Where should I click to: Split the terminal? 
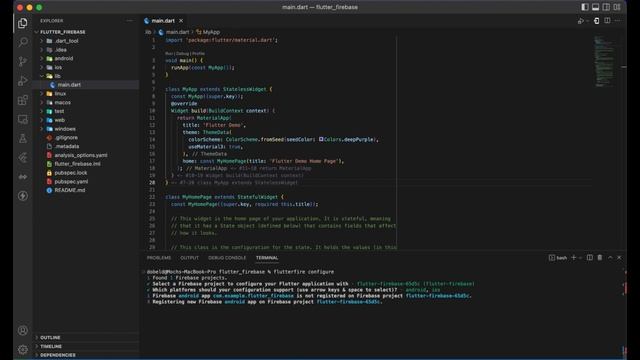pyautogui.click(x=589, y=258)
